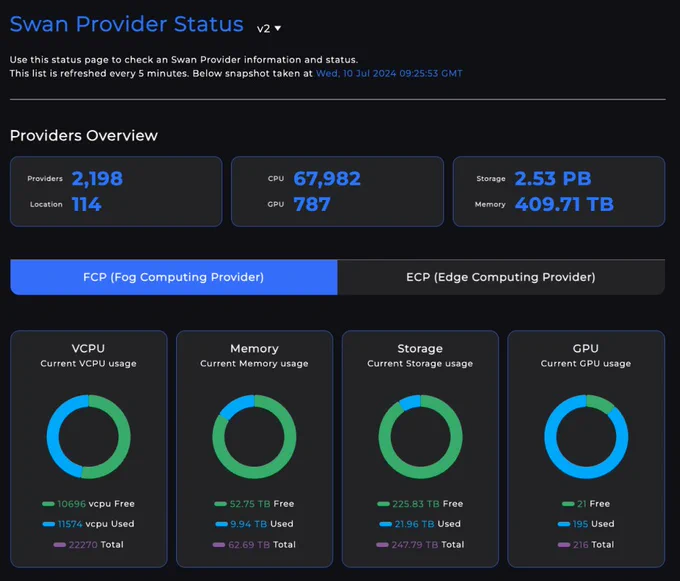Click purple legend swatch for 247.79 TB Total

(382, 545)
